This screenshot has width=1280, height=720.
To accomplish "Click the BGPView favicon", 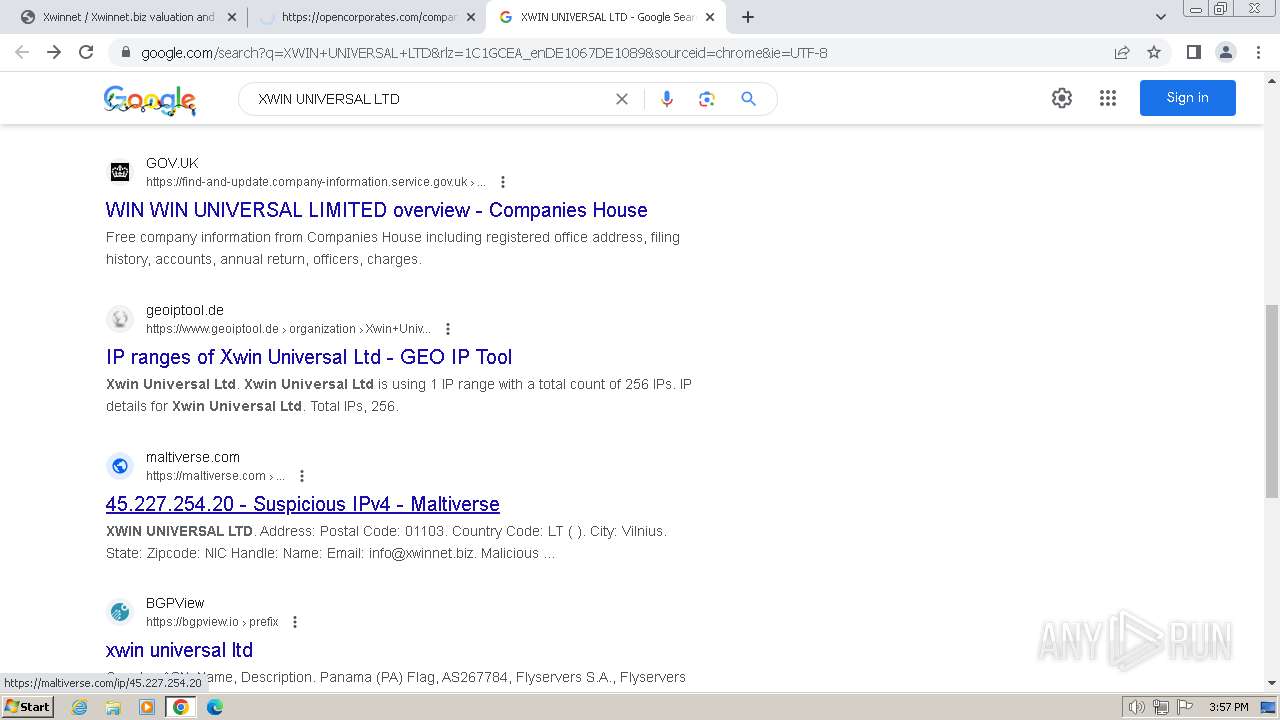I will (x=120, y=612).
